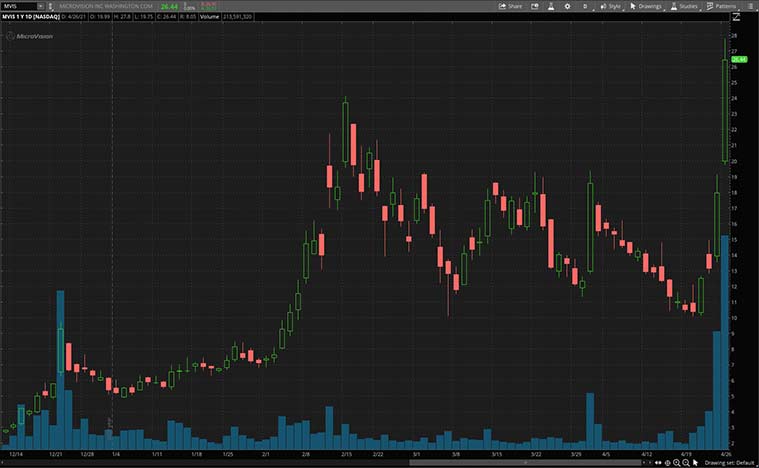
Task: Open the D timeframe dropdown
Action: point(586,6)
